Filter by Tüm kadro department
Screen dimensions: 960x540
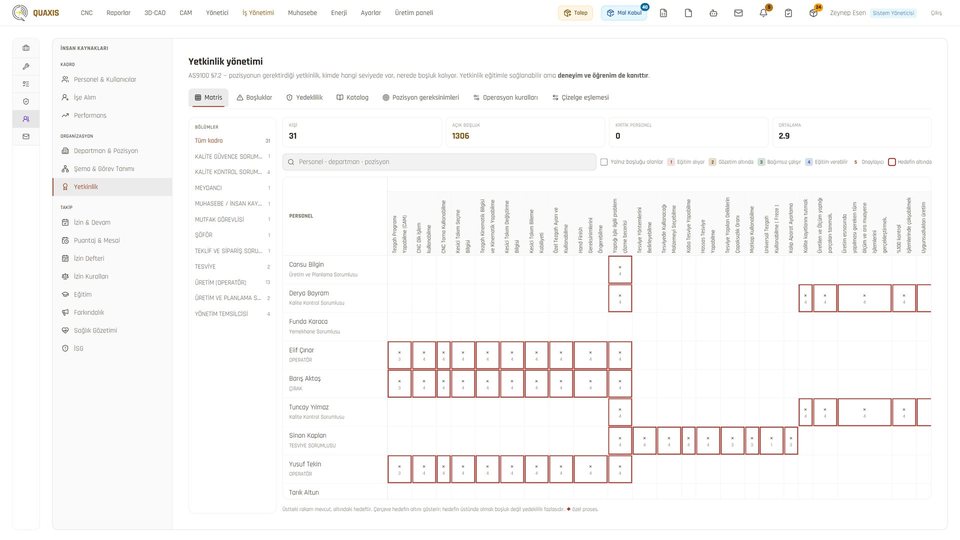tap(232, 141)
